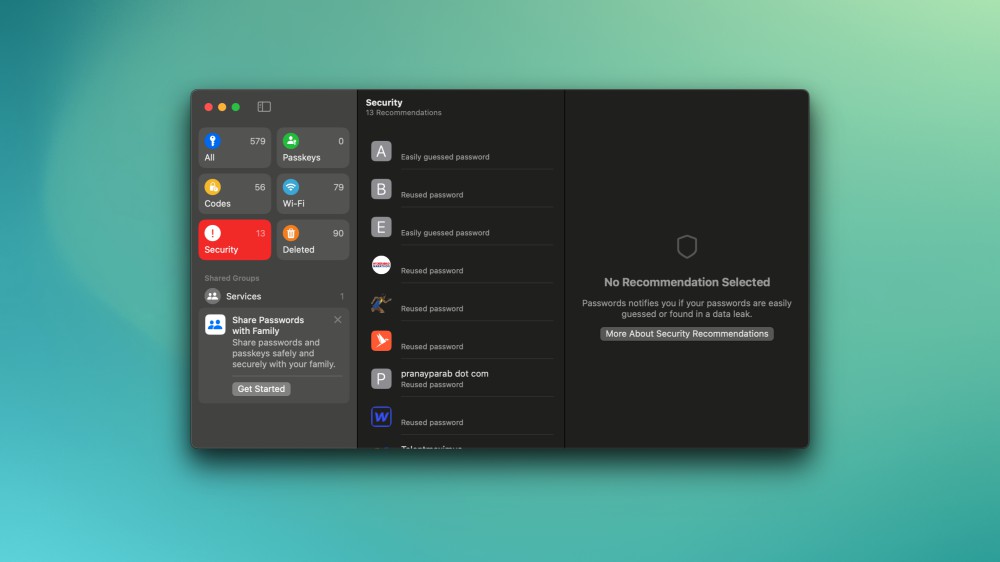Toggle the sidebar with the panel icon
The image size is (1000, 562).
click(264, 107)
